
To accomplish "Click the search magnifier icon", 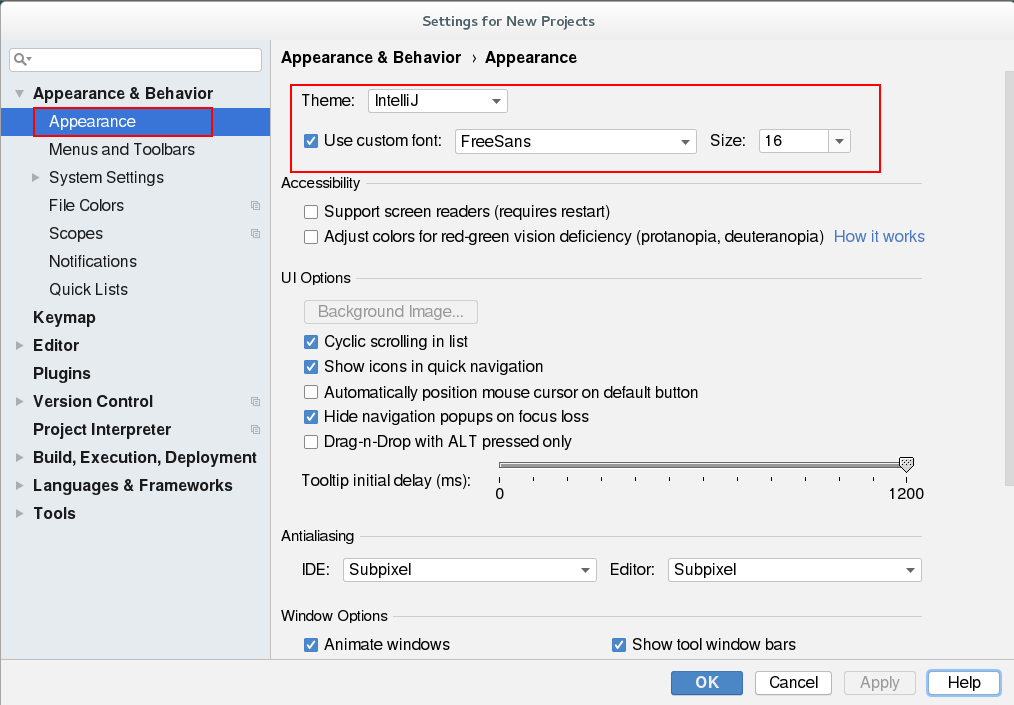I will (22, 60).
